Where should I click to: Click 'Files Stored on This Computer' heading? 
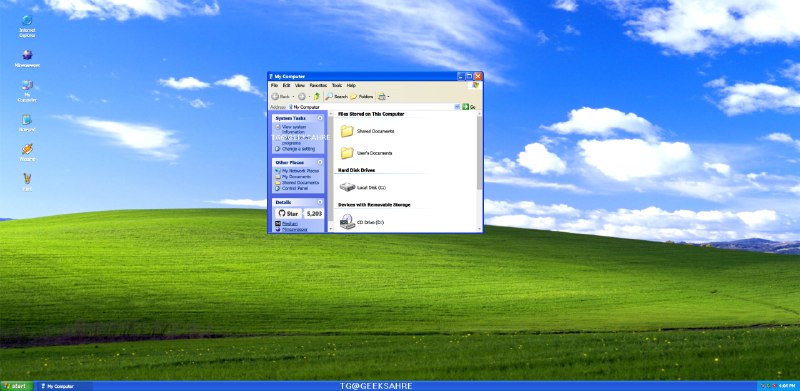tap(371, 114)
